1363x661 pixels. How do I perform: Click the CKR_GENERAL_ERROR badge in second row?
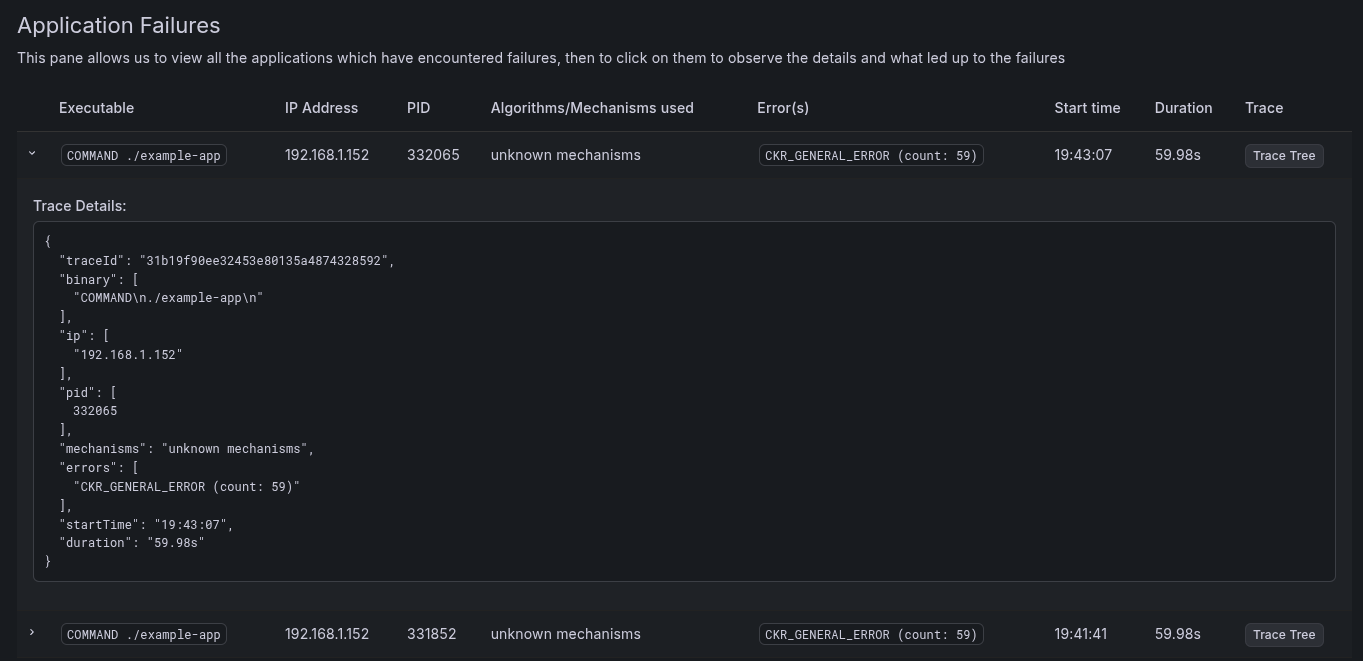point(871,634)
